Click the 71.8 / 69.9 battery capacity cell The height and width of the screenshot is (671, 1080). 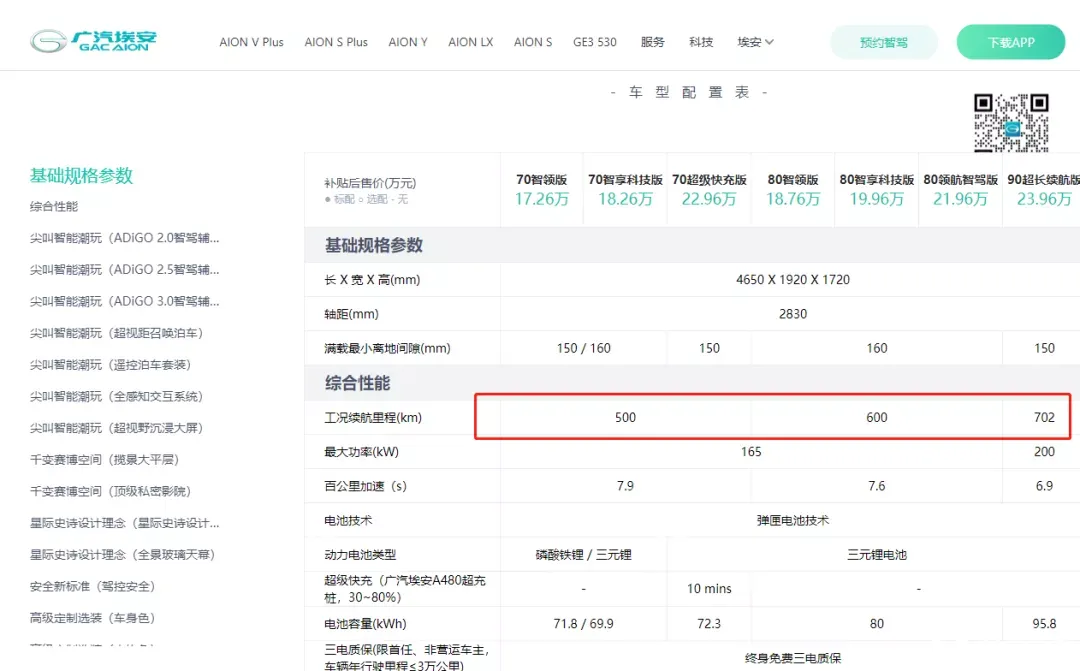point(583,624)
